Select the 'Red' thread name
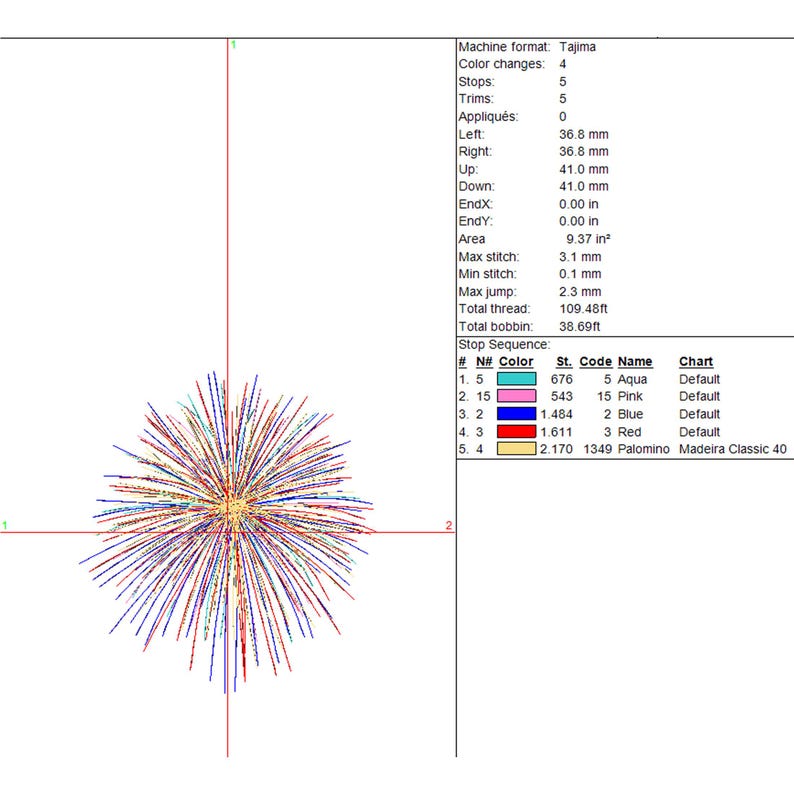 pos(629,432)
